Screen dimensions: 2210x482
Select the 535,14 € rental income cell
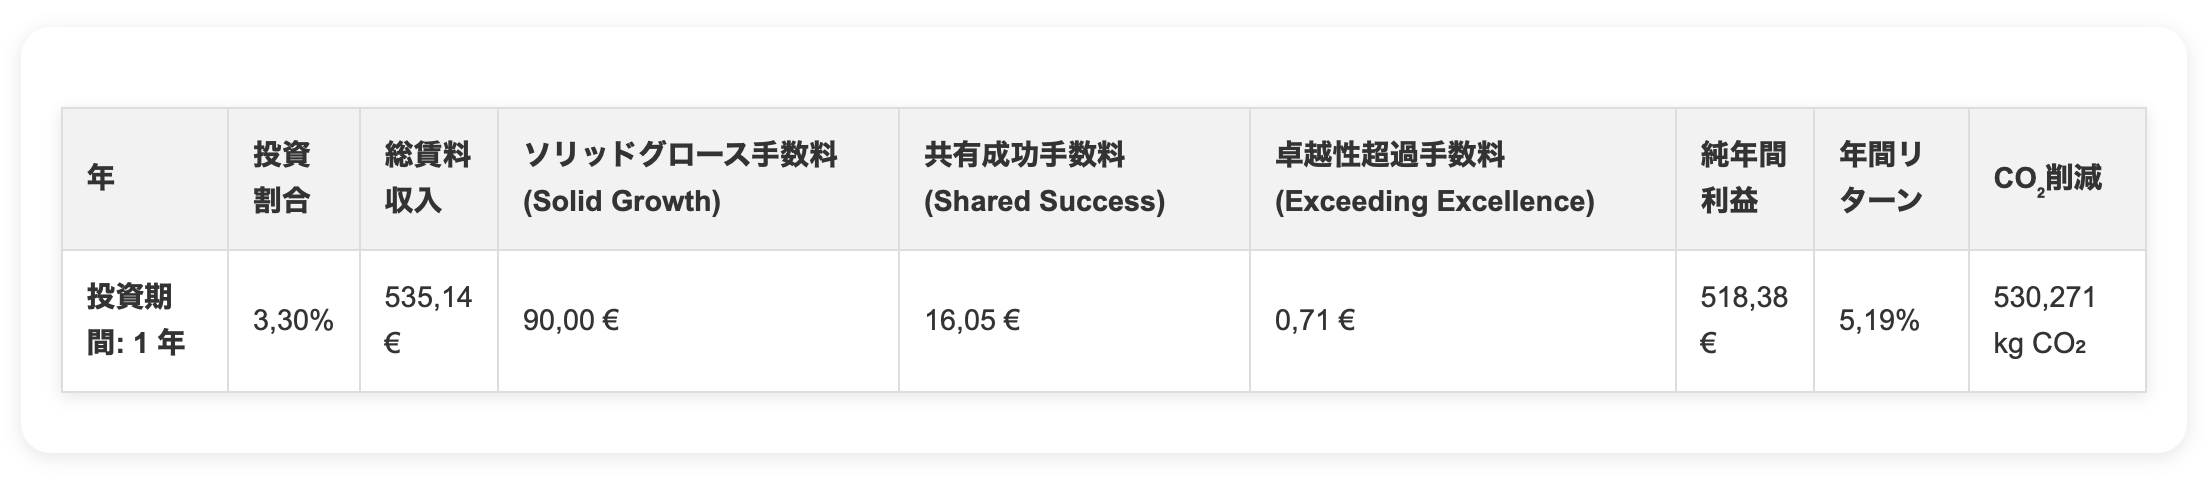pyautogui.click(x=427, y=320)
